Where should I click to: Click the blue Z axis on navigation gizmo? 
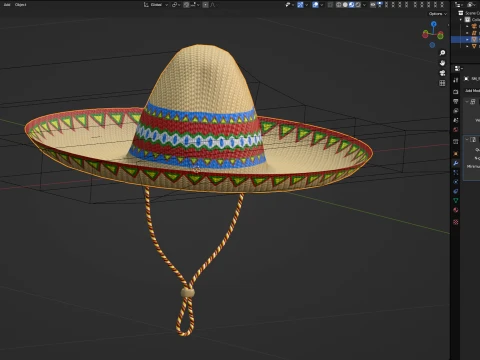pyautogui.click(x=434, y=24)
